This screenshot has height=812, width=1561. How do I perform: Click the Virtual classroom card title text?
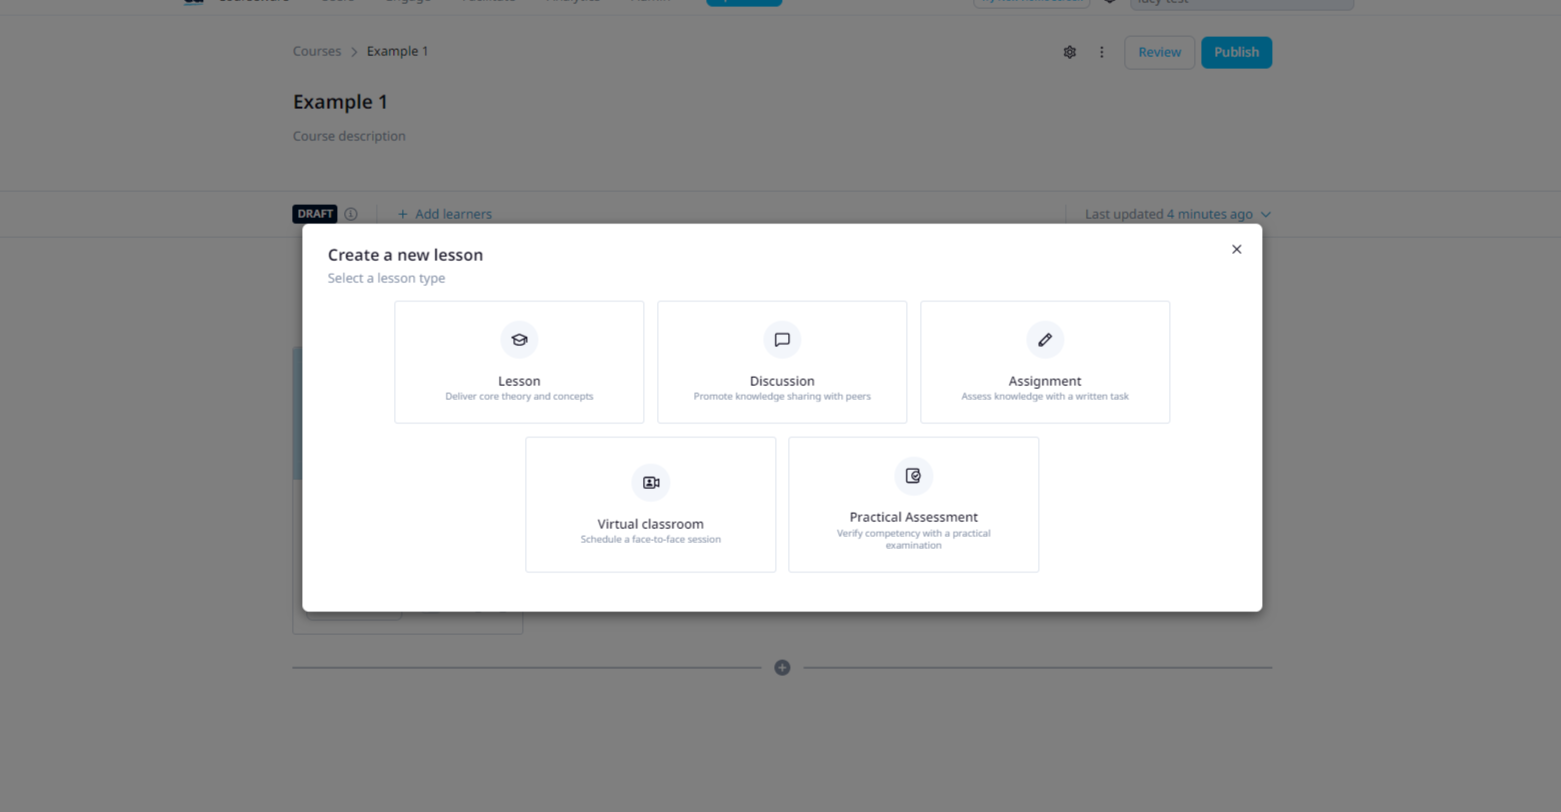(x=651, y=524)
